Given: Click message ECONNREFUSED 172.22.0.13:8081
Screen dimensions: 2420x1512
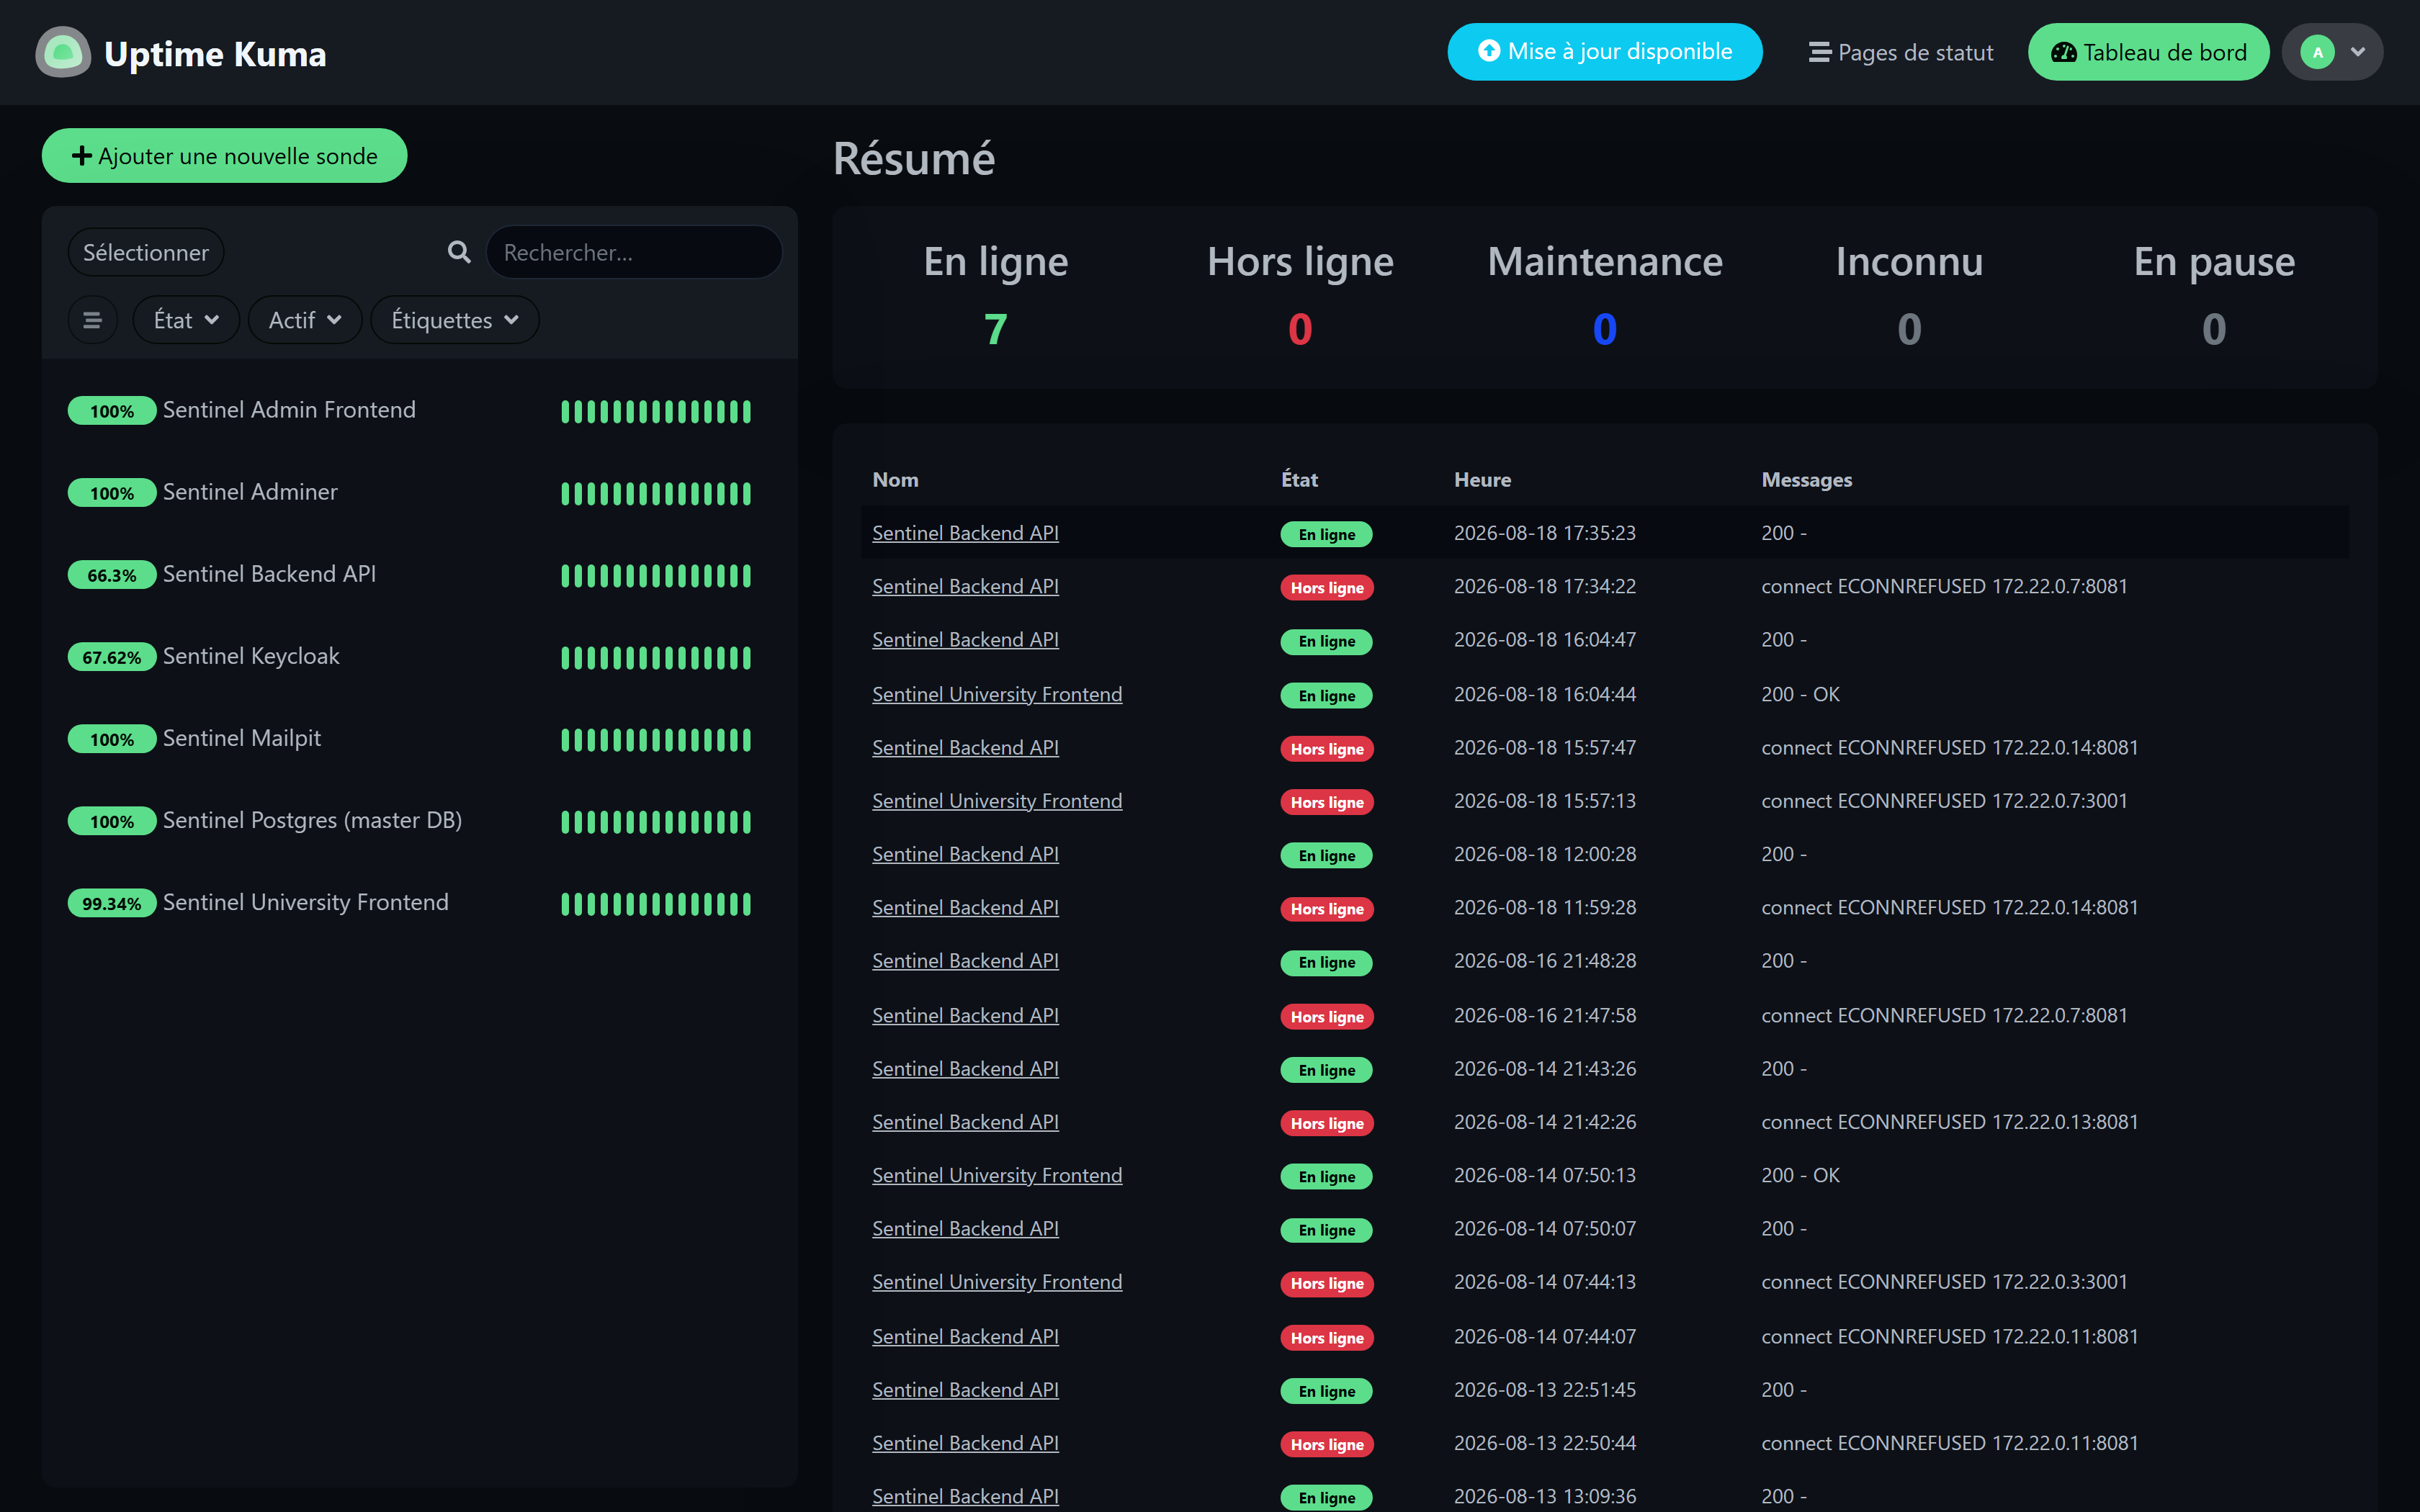Looking at the screenshot, I should (1949, 1122).
